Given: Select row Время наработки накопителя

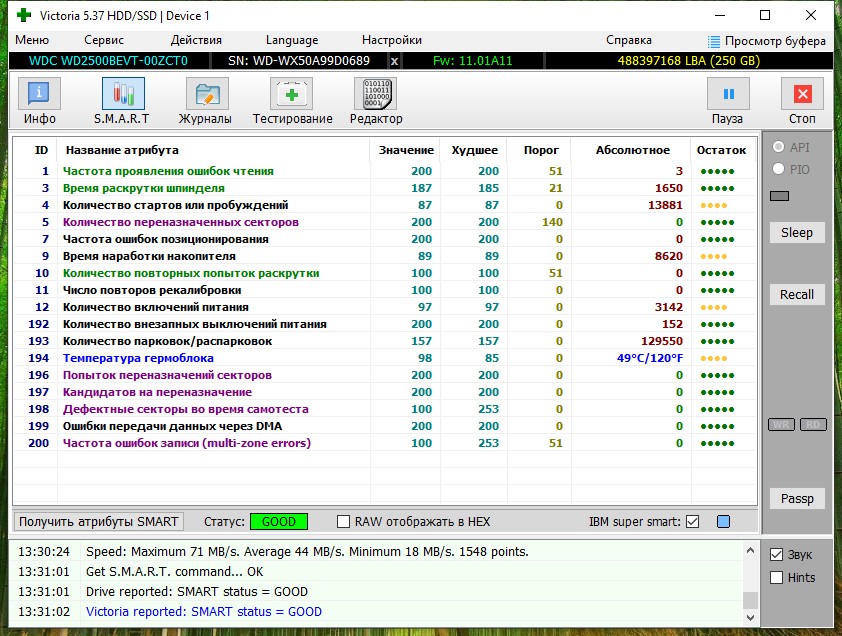Looking at the screenshot, I should coord(384,256).
